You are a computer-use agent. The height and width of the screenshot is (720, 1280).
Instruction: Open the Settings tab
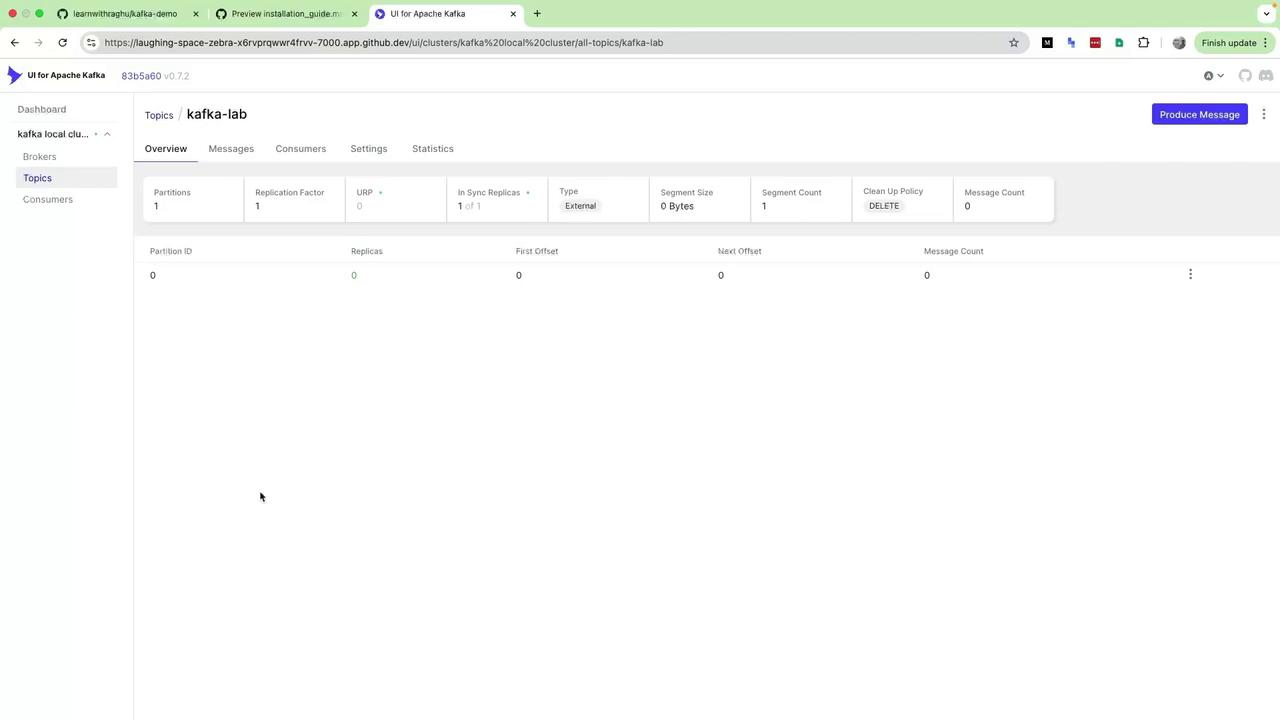[x=369, y=149]
